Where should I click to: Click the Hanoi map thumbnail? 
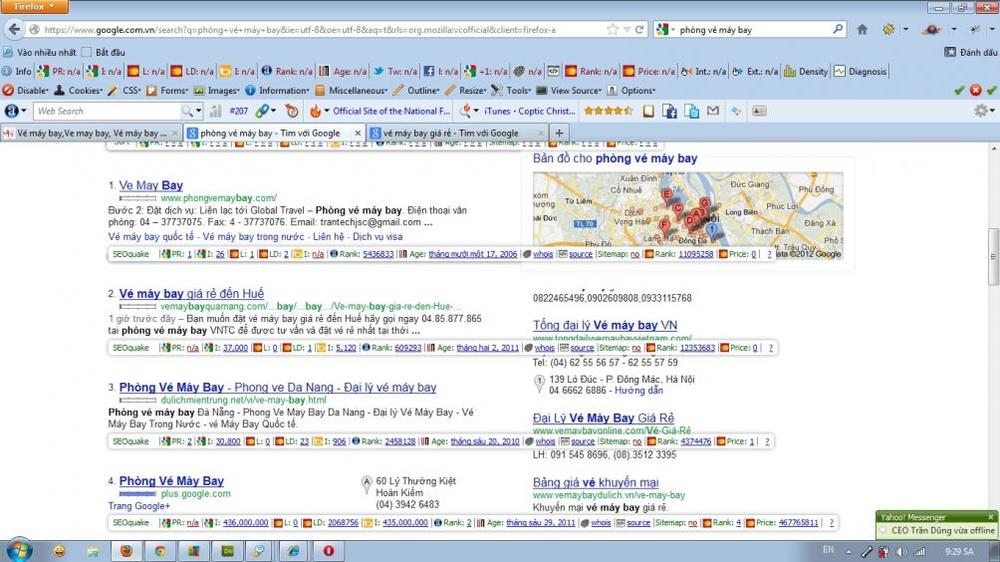pos(688,216)
